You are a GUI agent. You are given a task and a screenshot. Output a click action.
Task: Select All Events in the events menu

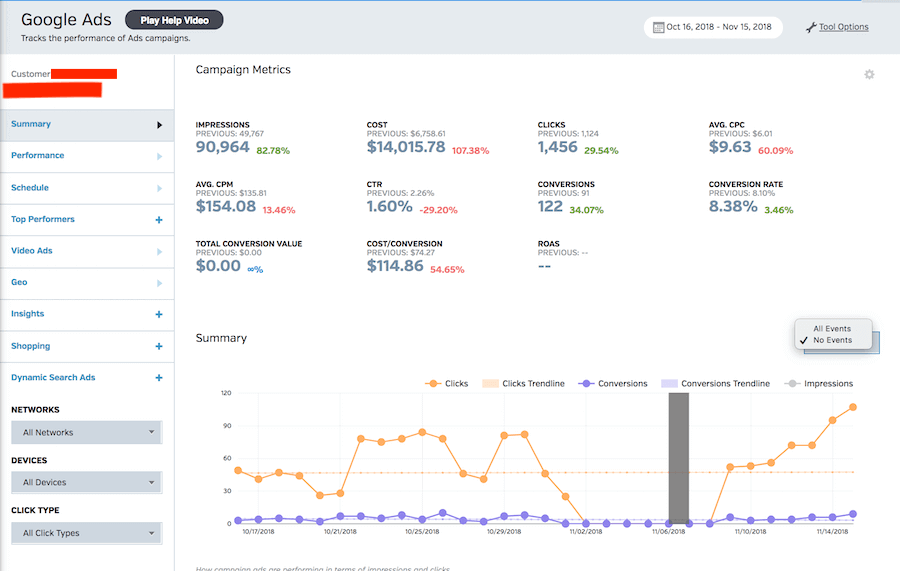pos(832,328)
